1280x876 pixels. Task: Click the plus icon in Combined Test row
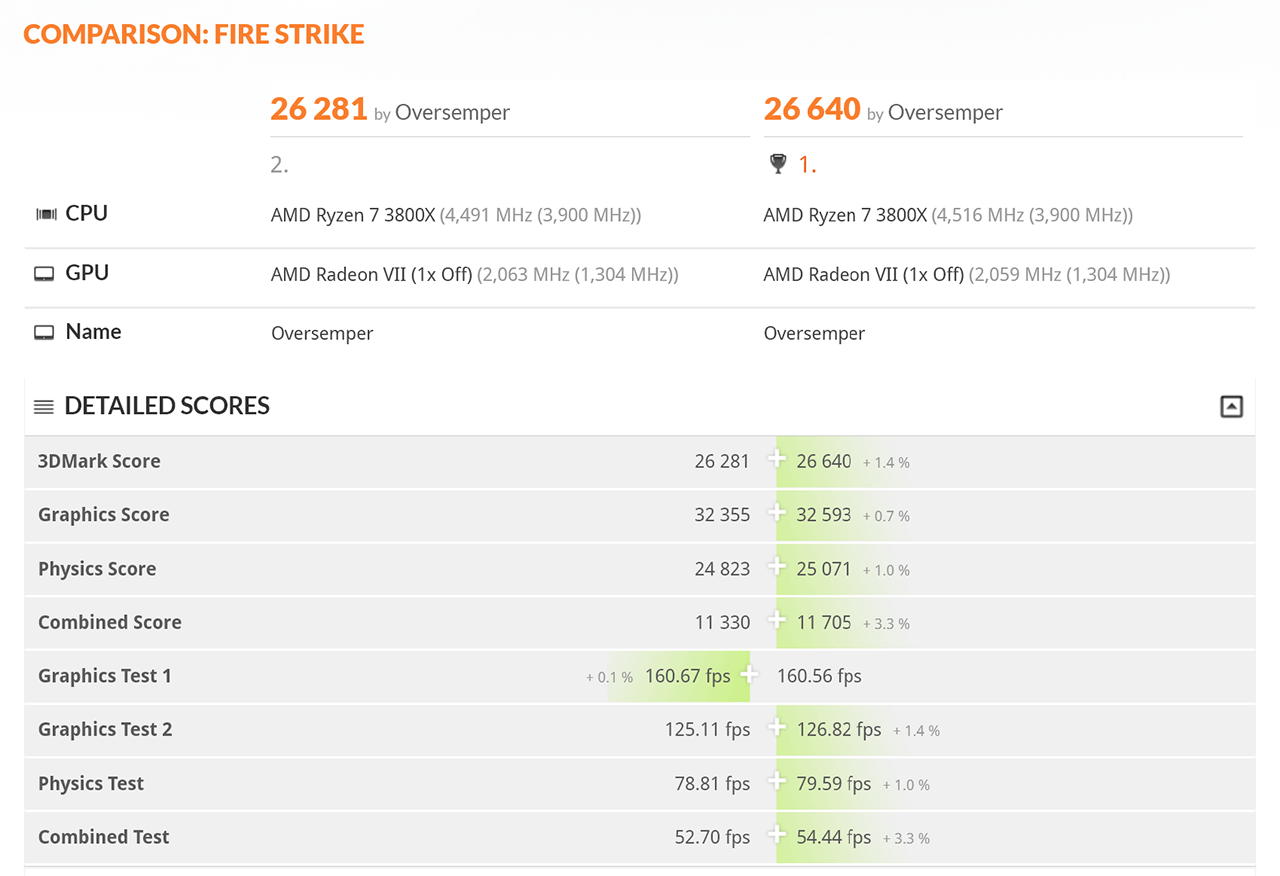(776, 835)
